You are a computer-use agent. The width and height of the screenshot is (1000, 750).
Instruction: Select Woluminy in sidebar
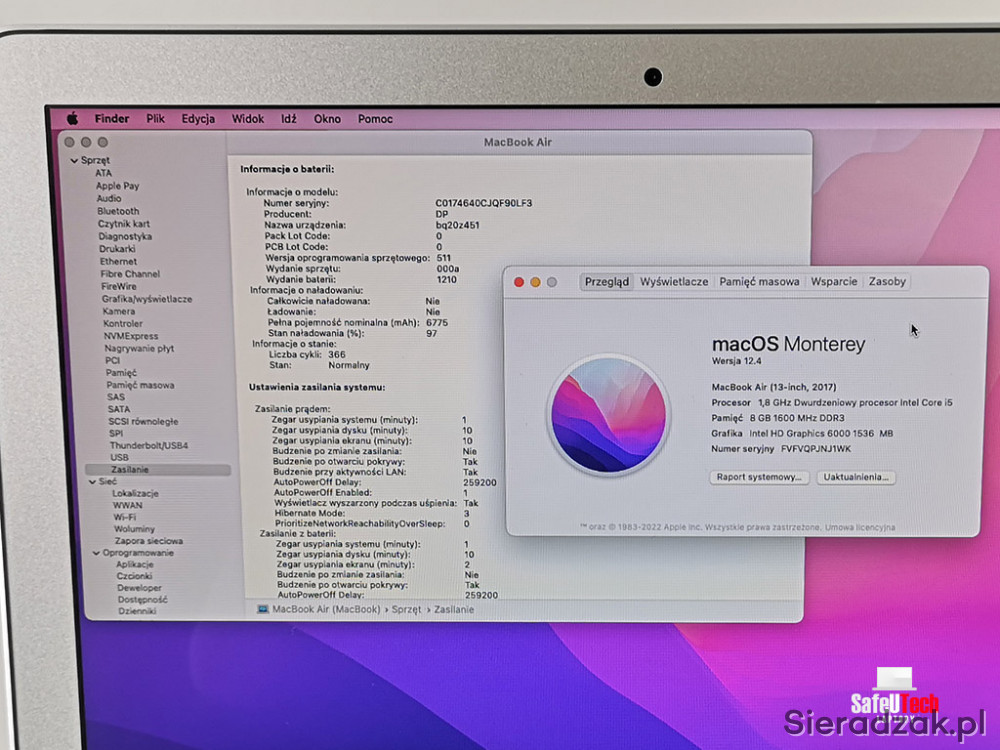click(135, 529)
